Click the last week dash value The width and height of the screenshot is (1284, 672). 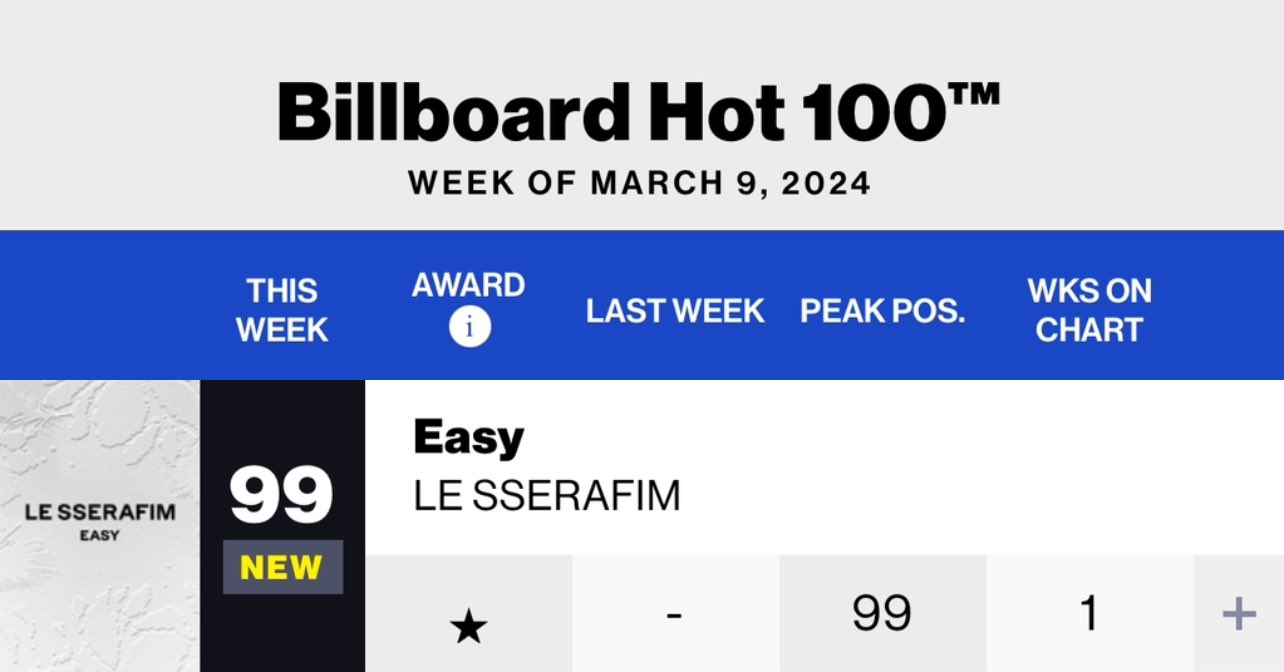click(675, 613)
